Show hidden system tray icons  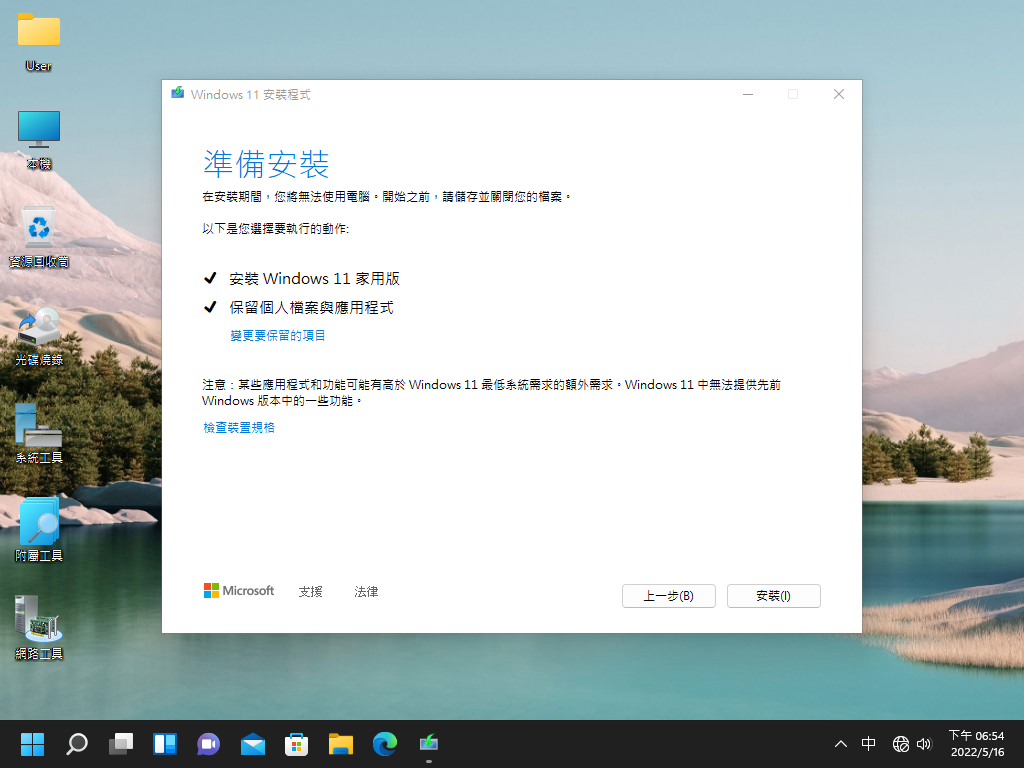tap(841, 744)
